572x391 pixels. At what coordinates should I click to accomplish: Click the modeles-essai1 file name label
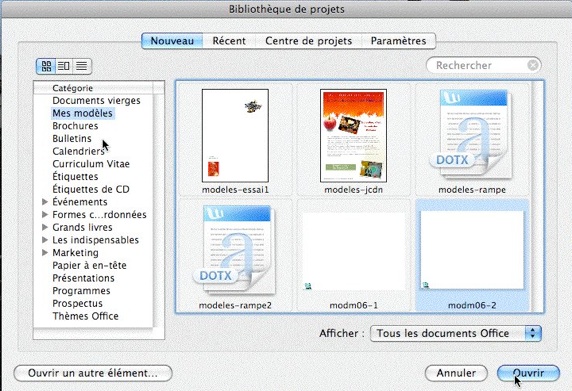[235, 190]
